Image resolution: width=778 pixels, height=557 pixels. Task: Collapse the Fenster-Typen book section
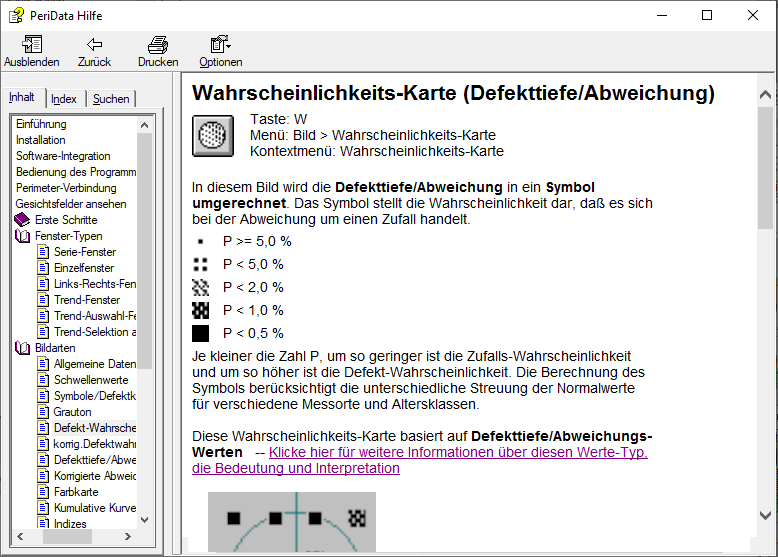[23, 236]
